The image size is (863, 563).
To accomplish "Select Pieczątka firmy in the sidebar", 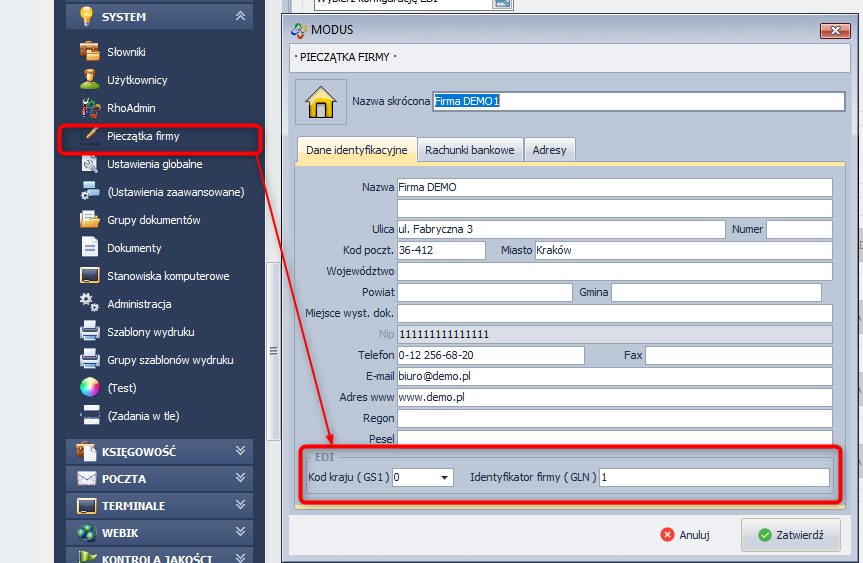I will [x=143, y=135].
